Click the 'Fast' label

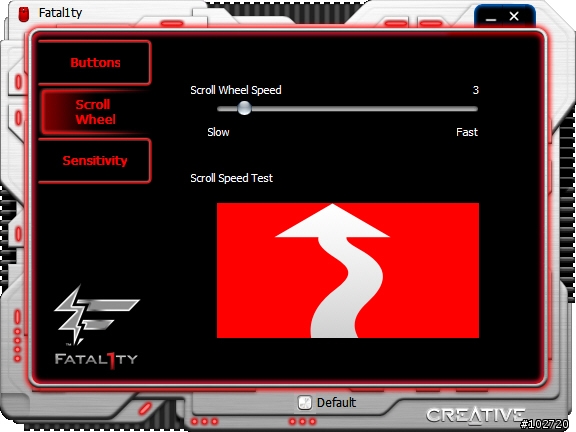(x=467, y=132)
